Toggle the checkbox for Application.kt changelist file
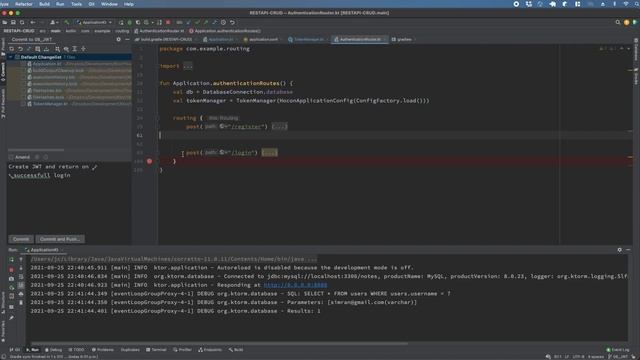640x360 pixels. click(24, 64)
